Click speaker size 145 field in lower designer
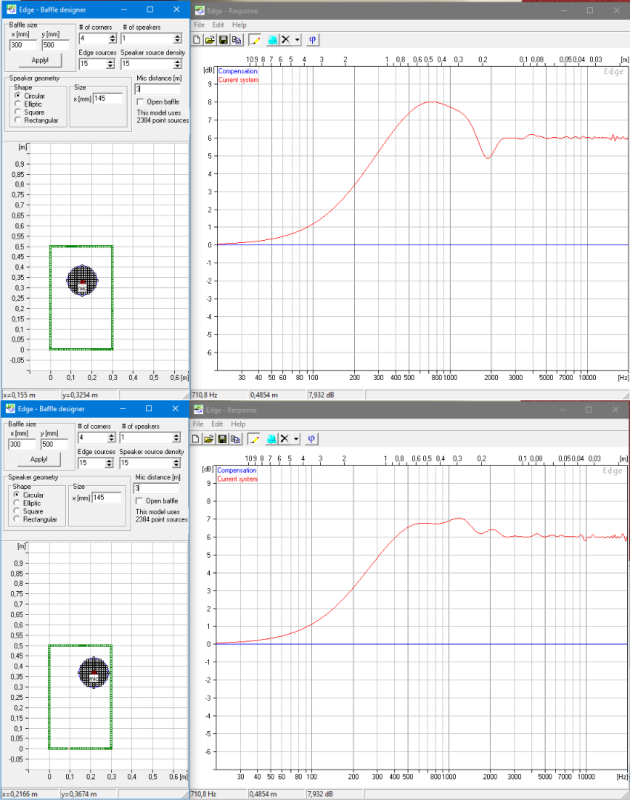 [x=107, y=497]
